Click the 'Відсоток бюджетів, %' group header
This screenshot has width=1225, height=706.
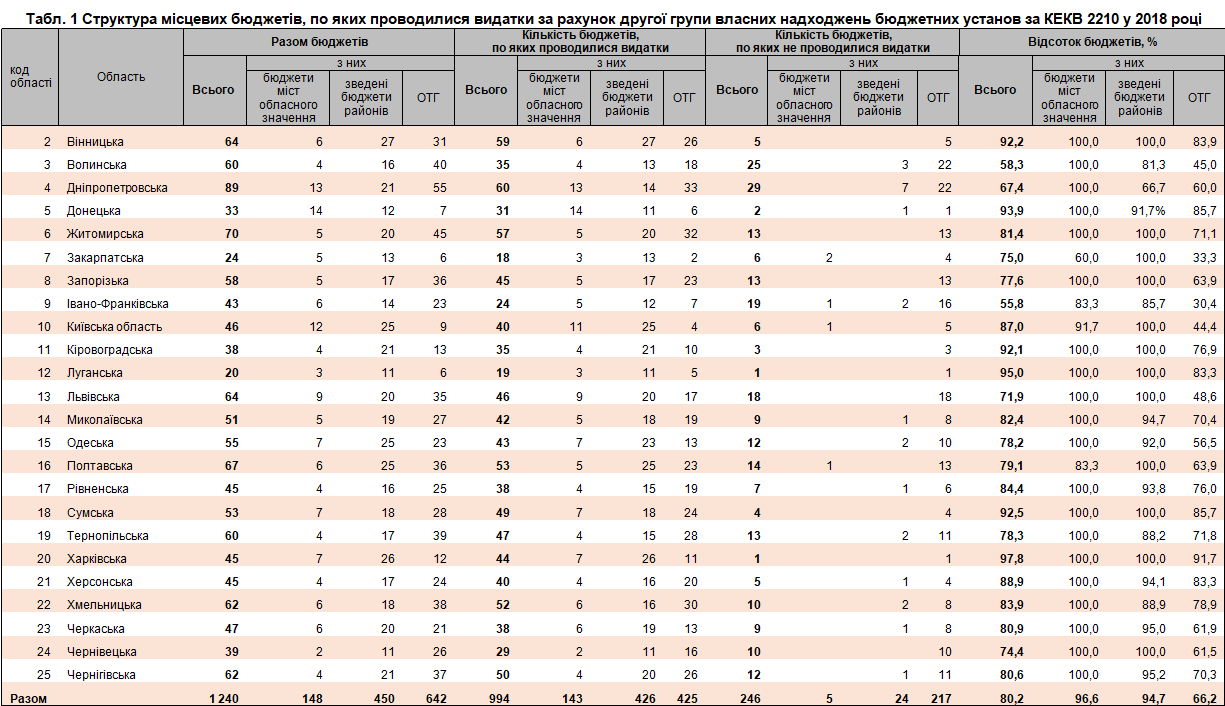tap(1092, 42)
